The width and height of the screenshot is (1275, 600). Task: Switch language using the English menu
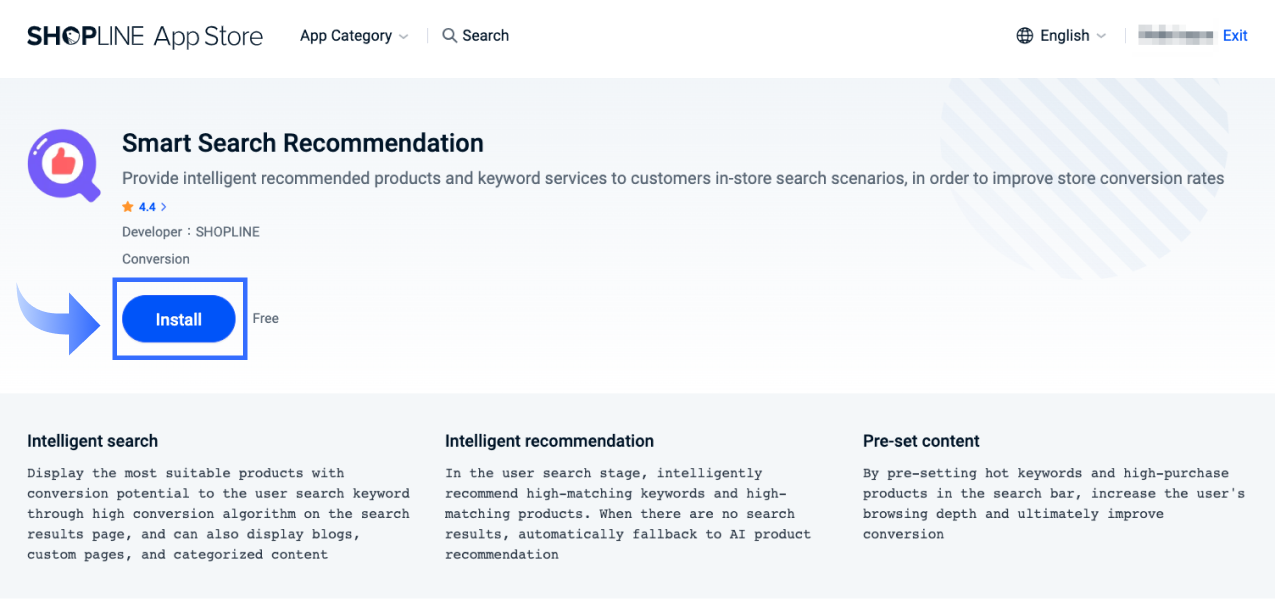click(x=1065, y=35)
